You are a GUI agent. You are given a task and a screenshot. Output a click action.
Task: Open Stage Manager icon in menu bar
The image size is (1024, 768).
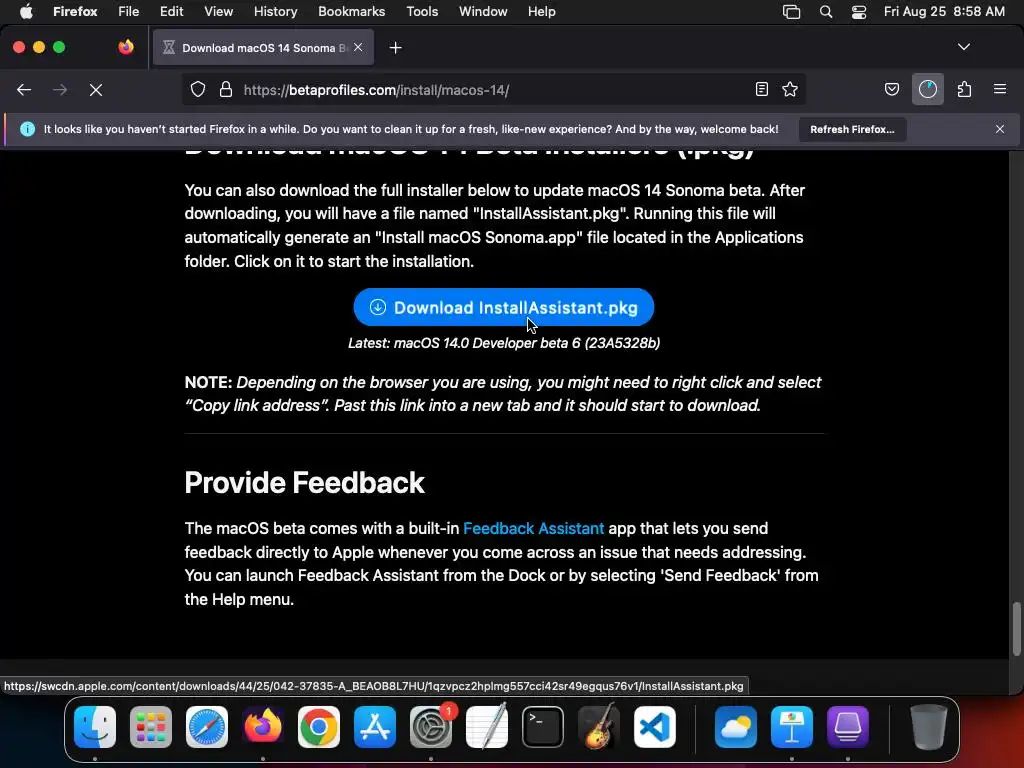(x=792, y=11)
